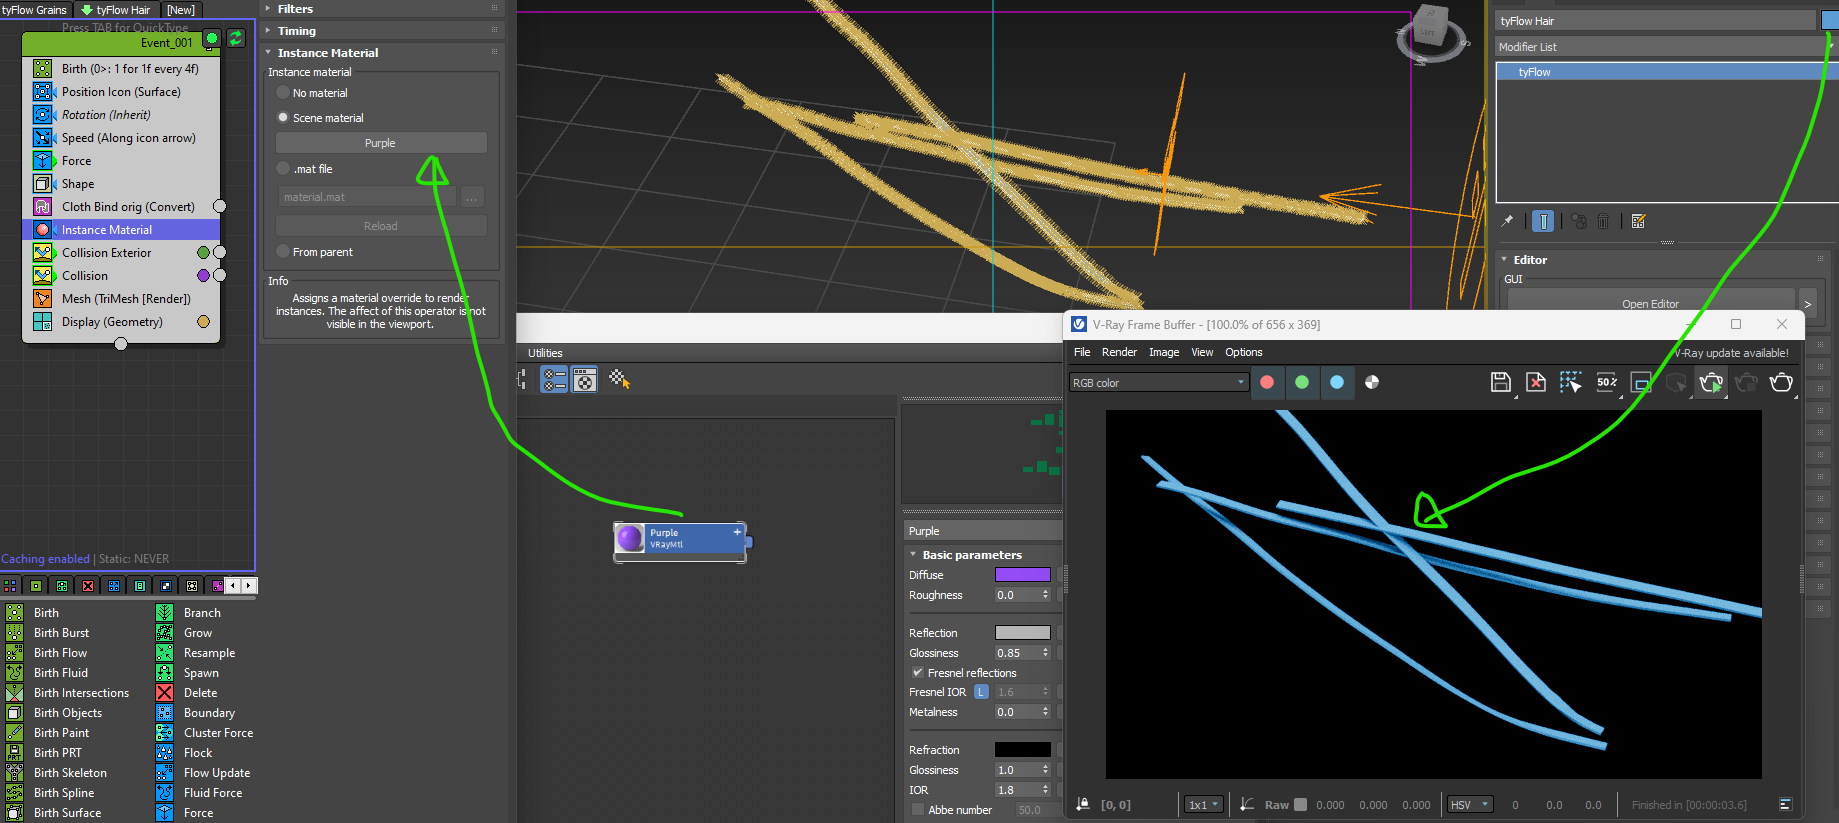Click the Purple scene material button
The image size is (1839, 823).
(380, 143)
